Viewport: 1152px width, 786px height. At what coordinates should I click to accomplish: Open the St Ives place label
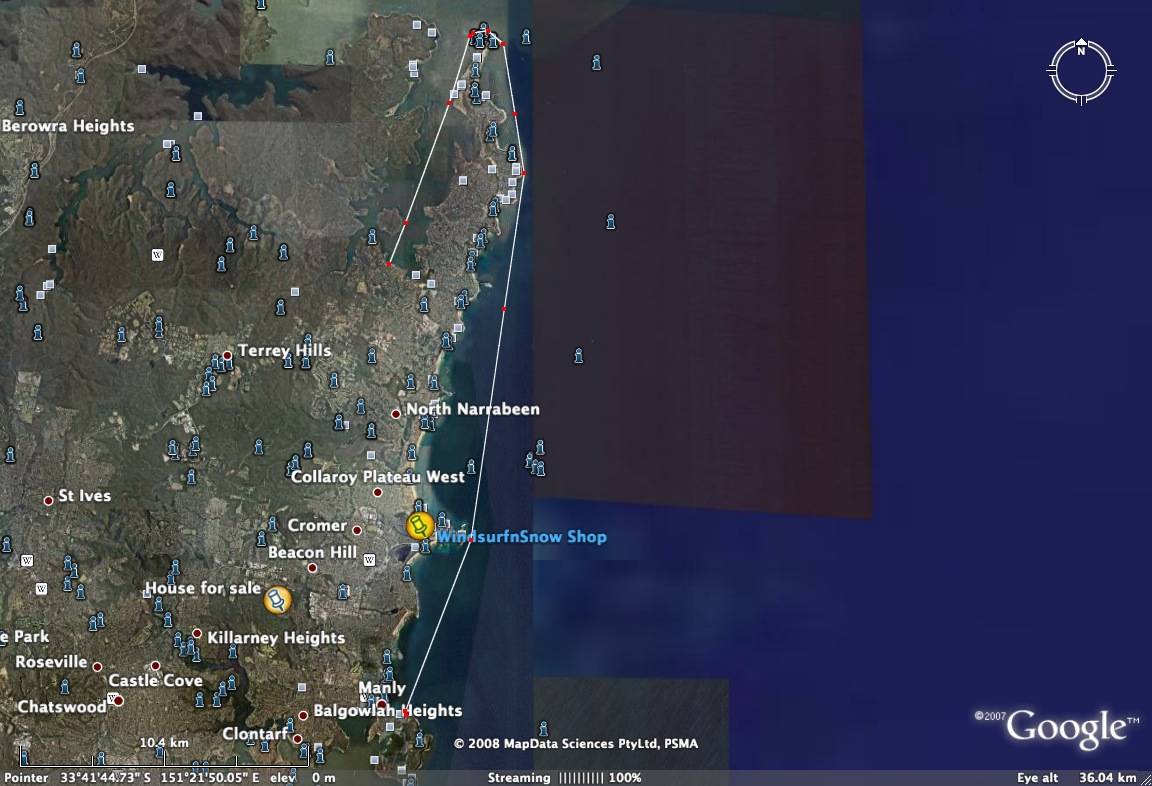[x=83, y=495]
